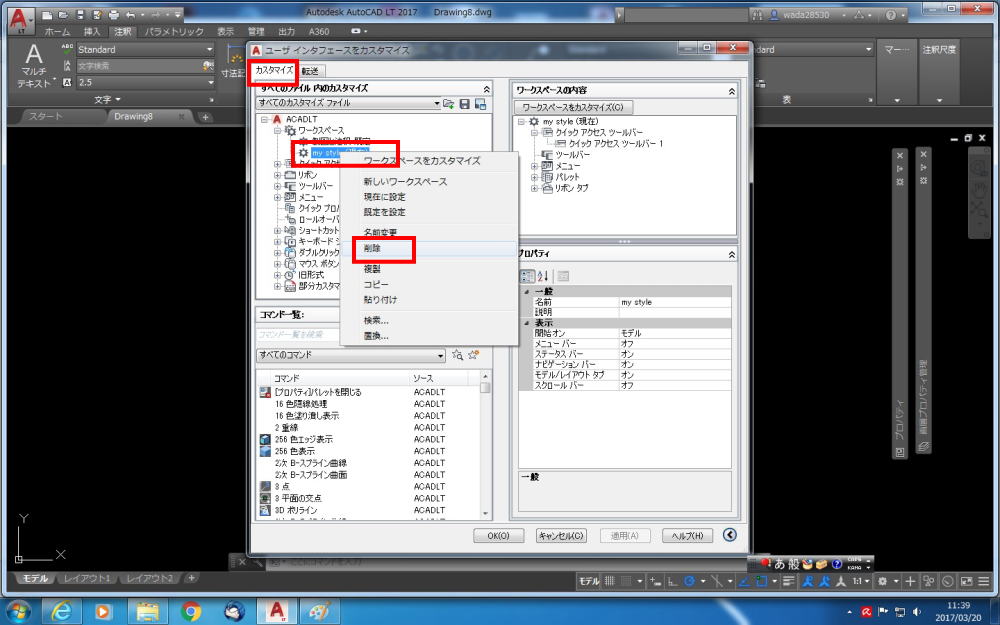Open Google Chrome from the taskbar

point(190,612)
